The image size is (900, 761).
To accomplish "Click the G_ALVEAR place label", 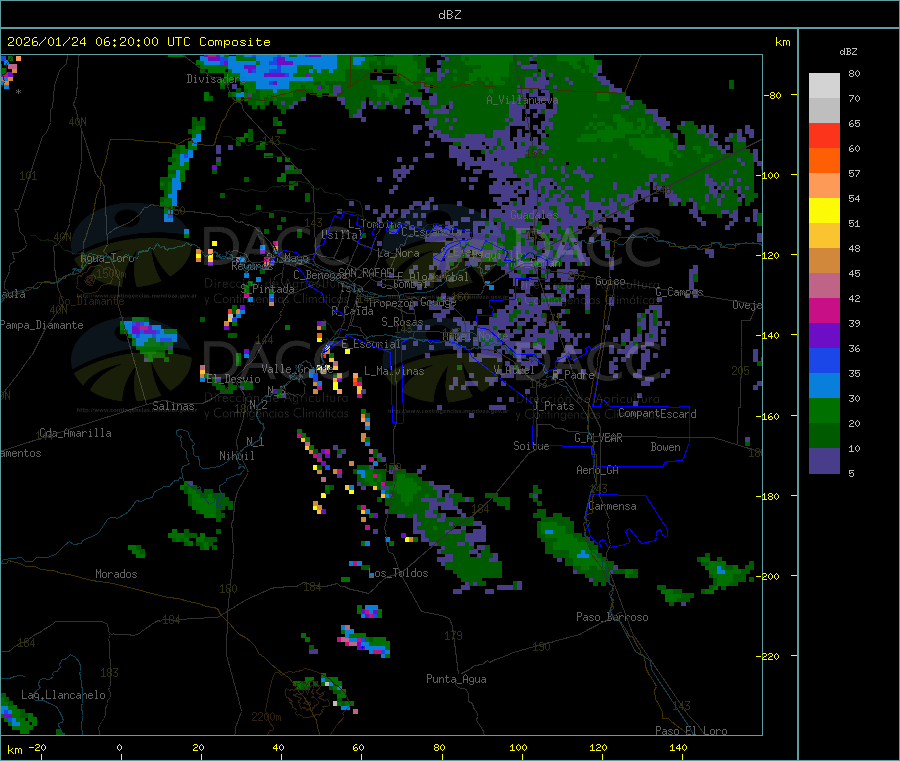I will click(598, 438).
